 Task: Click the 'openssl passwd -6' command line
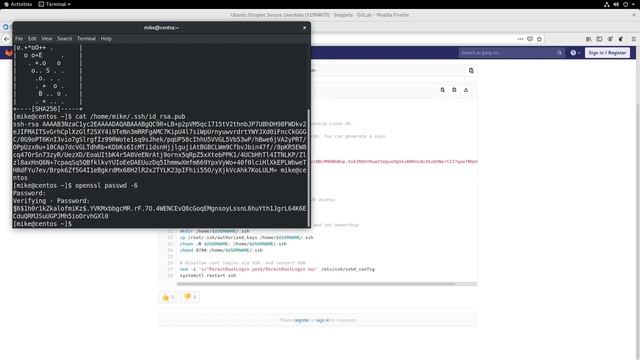[75, 185]
